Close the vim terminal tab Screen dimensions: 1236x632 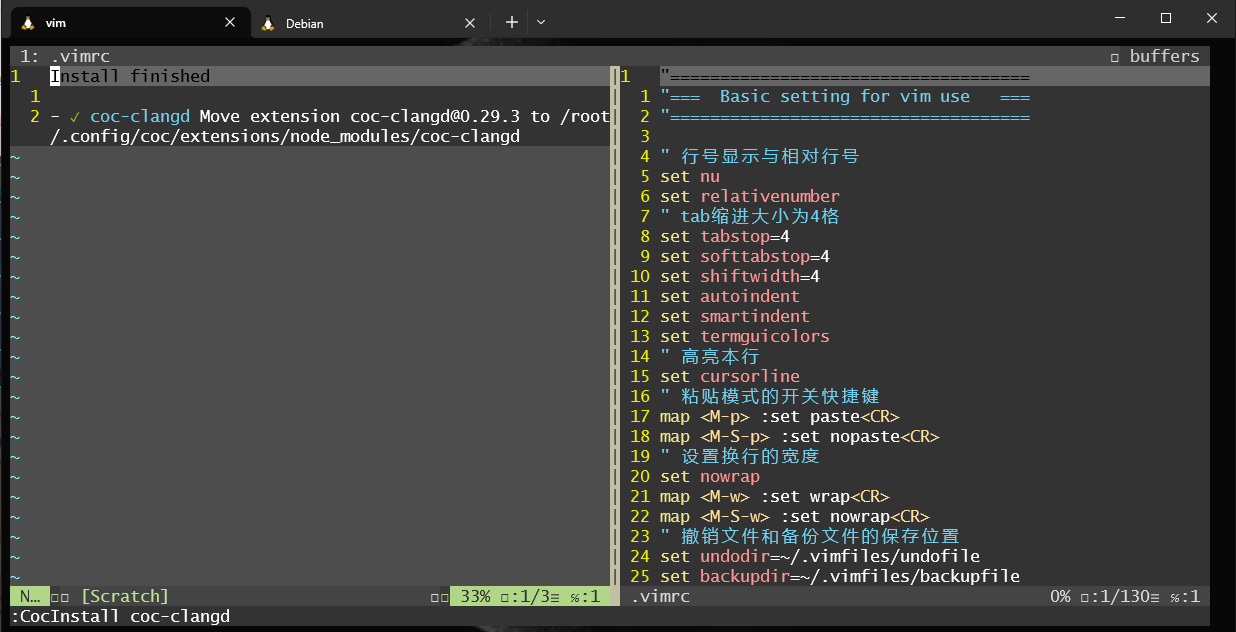click(x=230, y=22)
